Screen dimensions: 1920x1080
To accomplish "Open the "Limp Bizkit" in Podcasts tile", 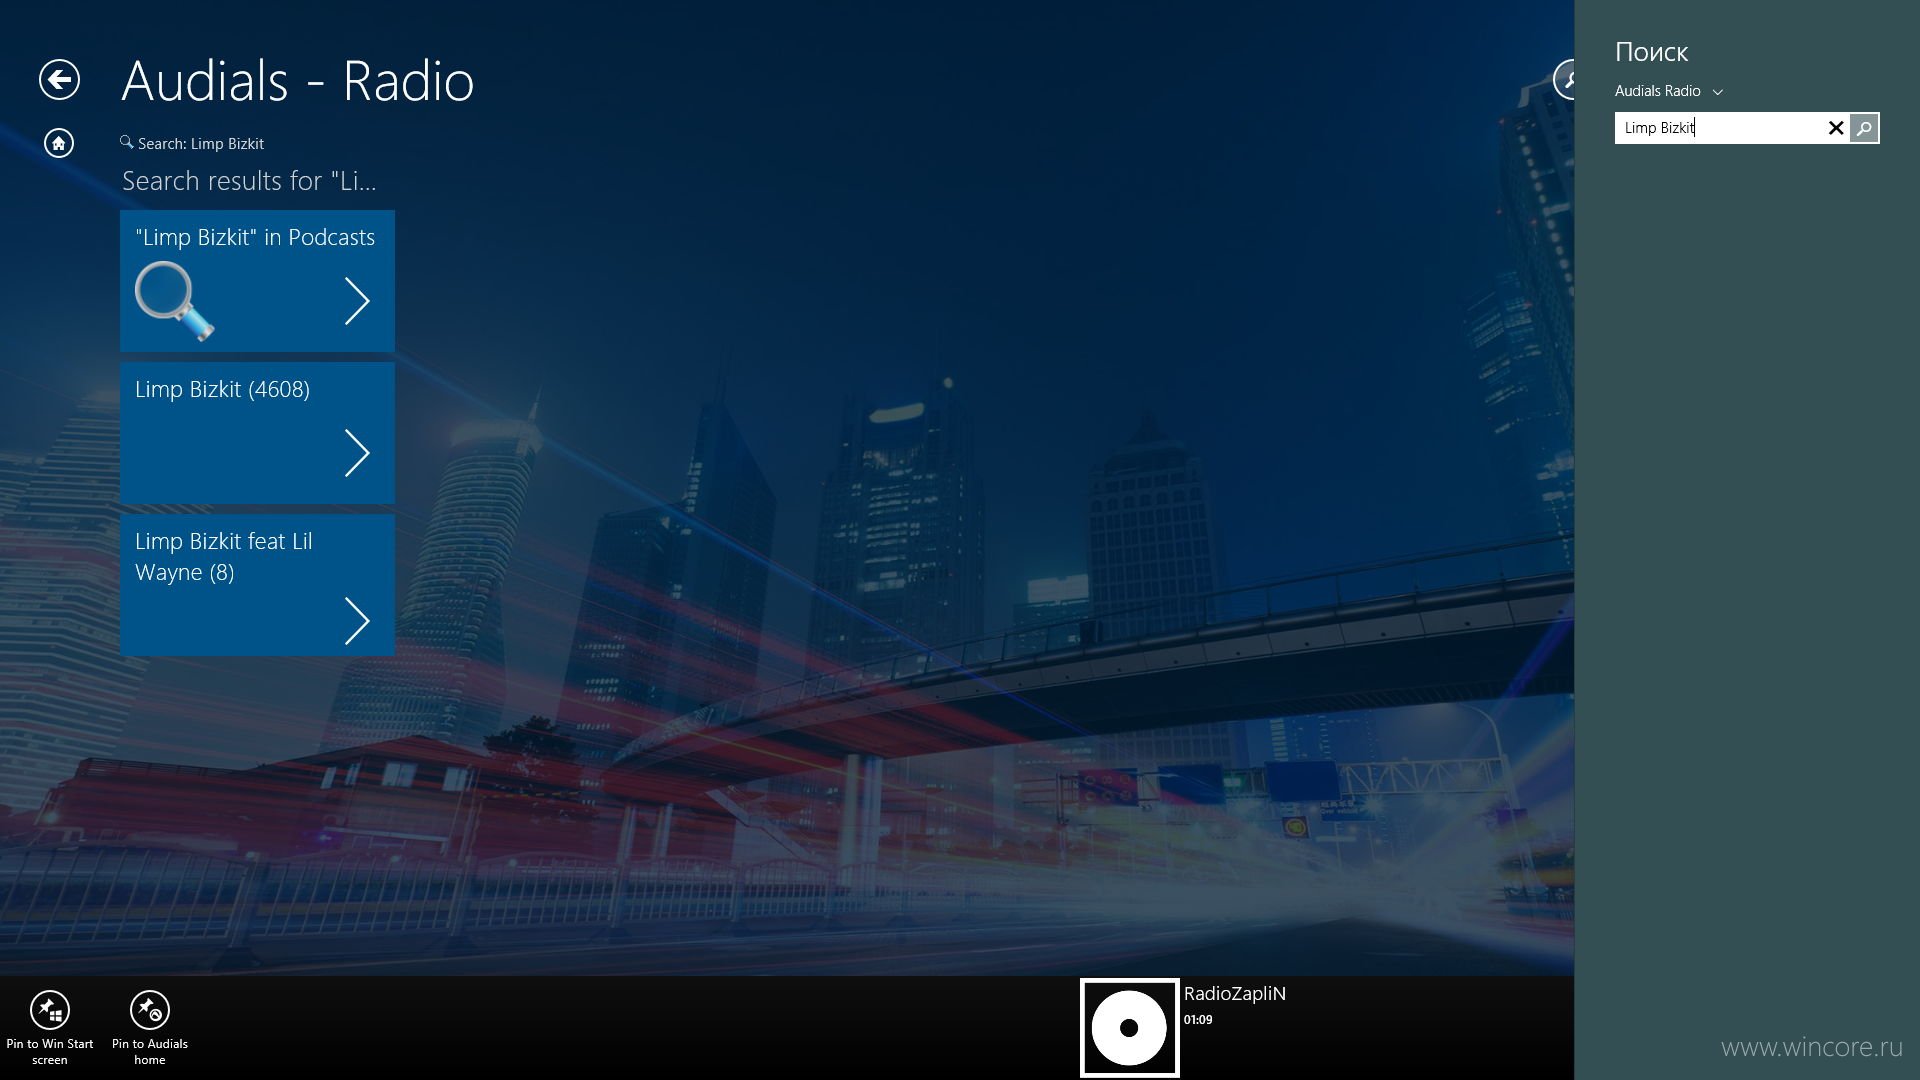I will (257, 280).
